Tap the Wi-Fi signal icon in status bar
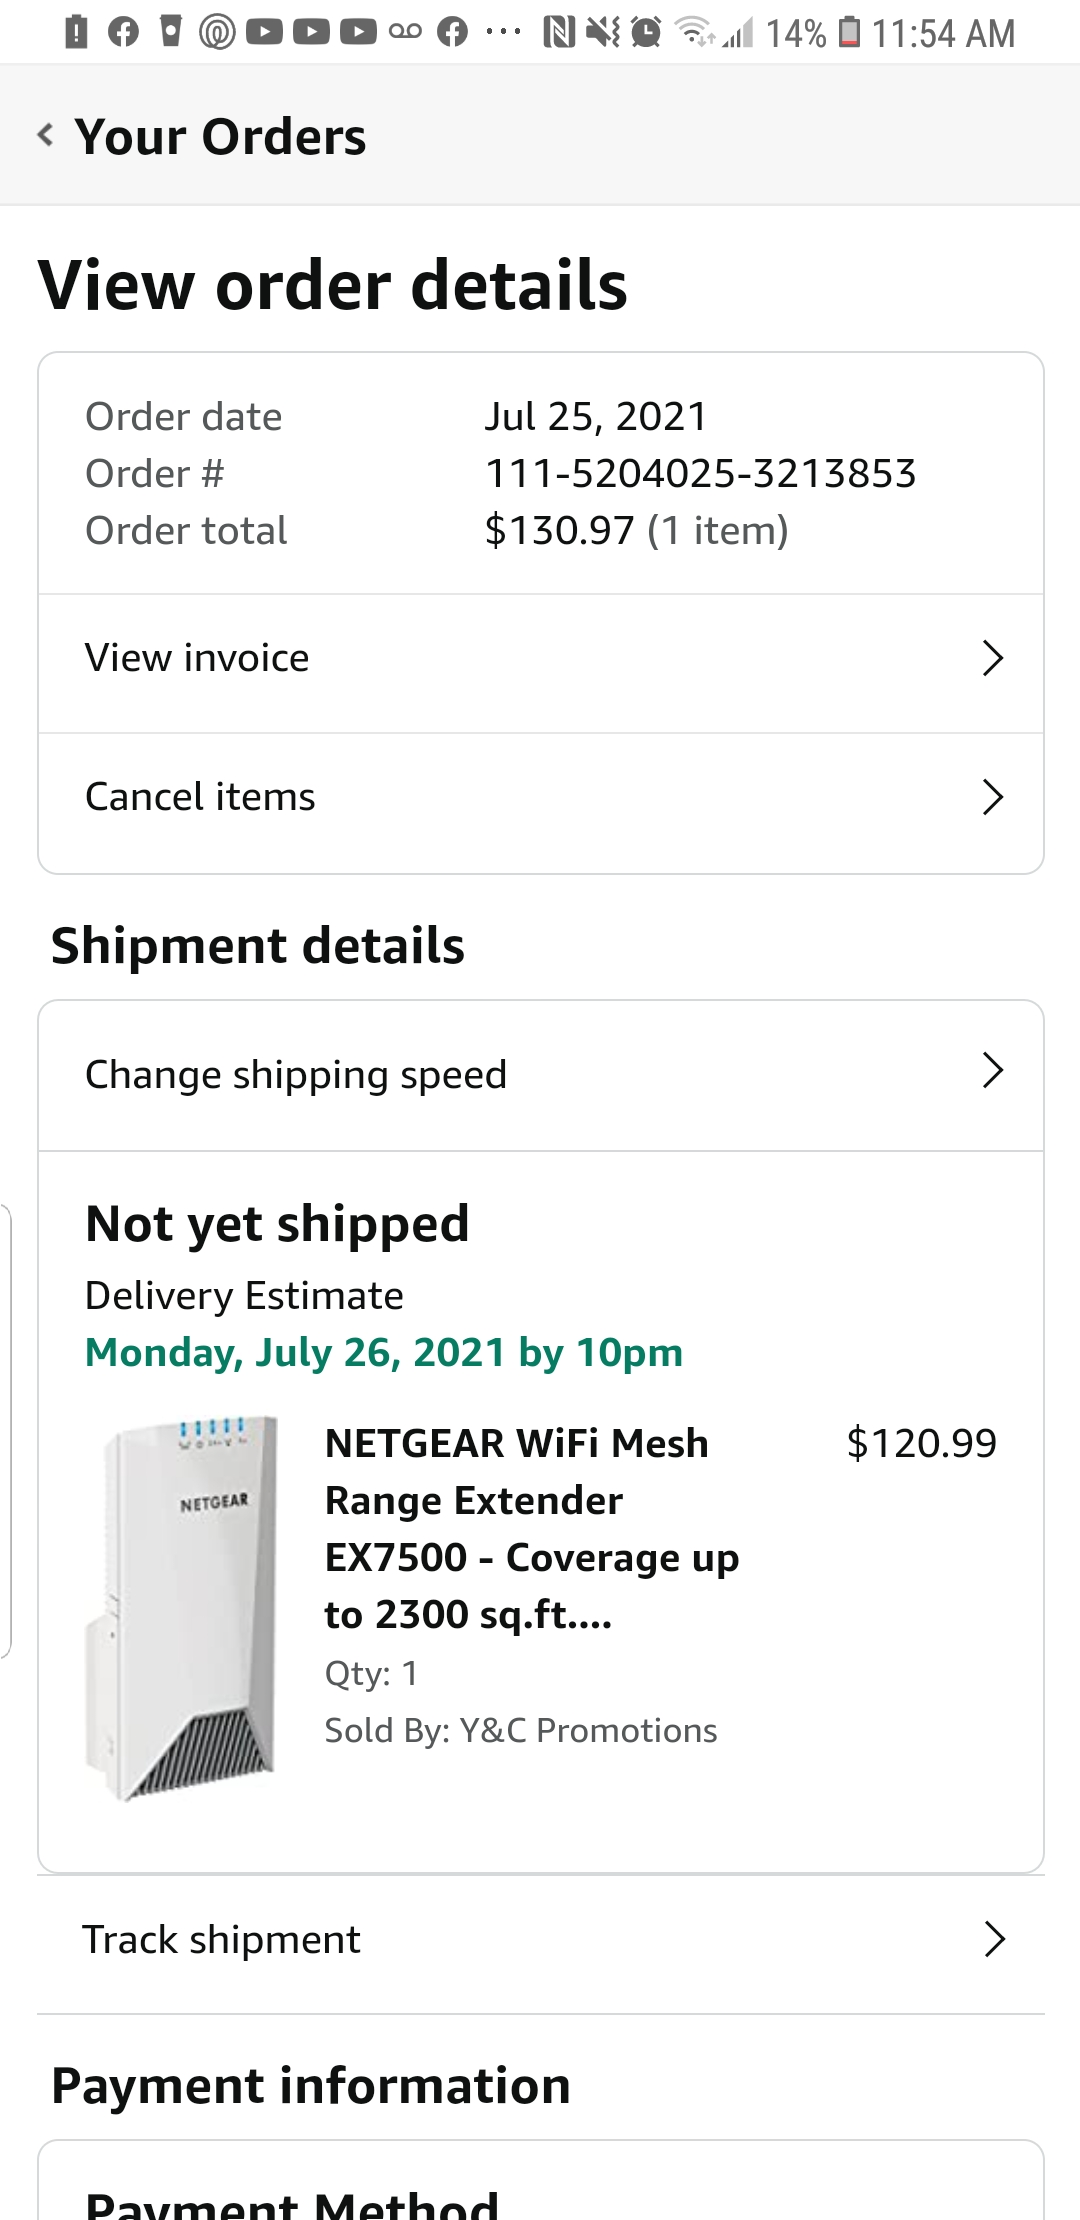The image size is (1080, 2220). point(693,33)
